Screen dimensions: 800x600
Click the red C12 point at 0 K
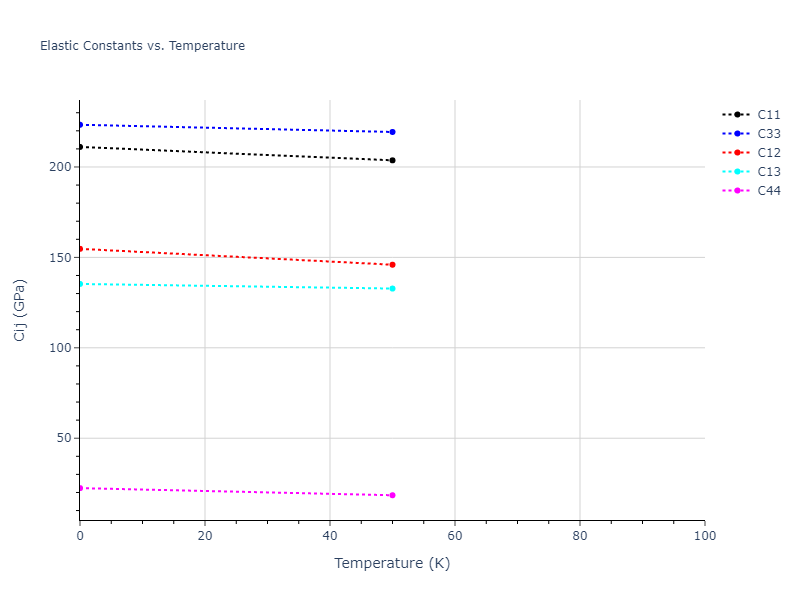pos(80,248)
